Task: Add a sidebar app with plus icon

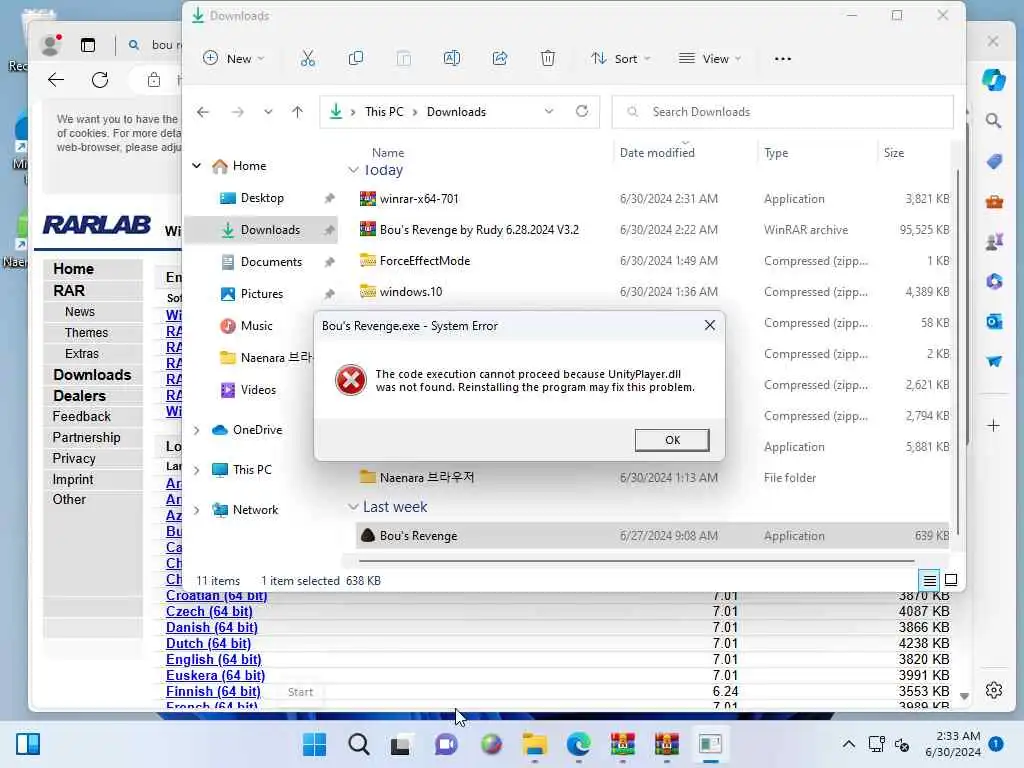Action: point(993,426)
